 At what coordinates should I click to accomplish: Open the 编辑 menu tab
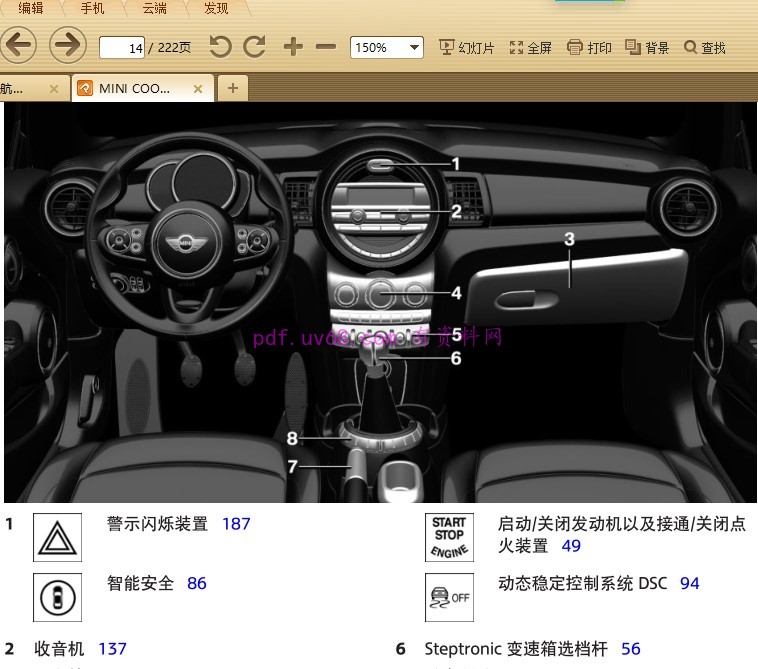(x=30, y=8)
